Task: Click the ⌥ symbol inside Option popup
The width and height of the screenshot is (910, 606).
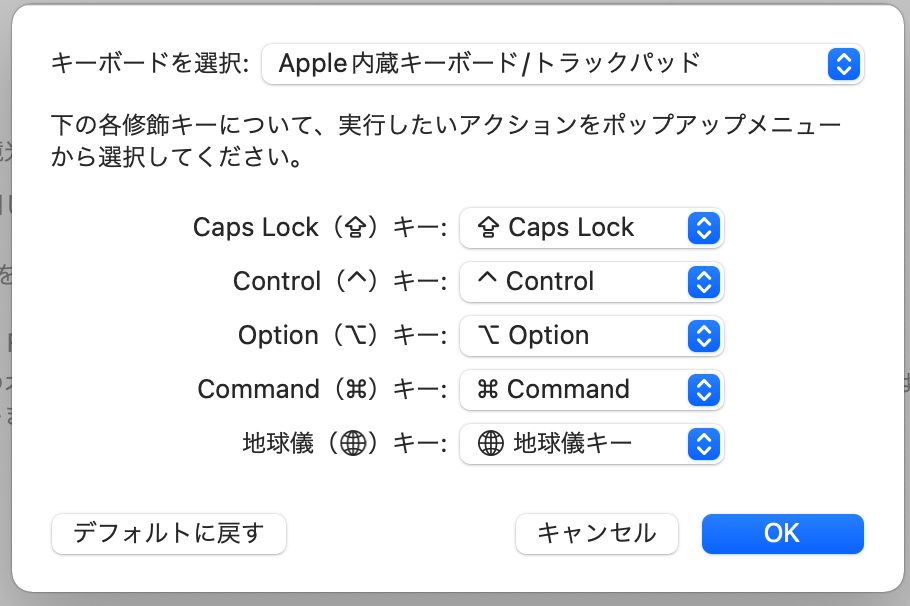Action: (x=489, y=336)
